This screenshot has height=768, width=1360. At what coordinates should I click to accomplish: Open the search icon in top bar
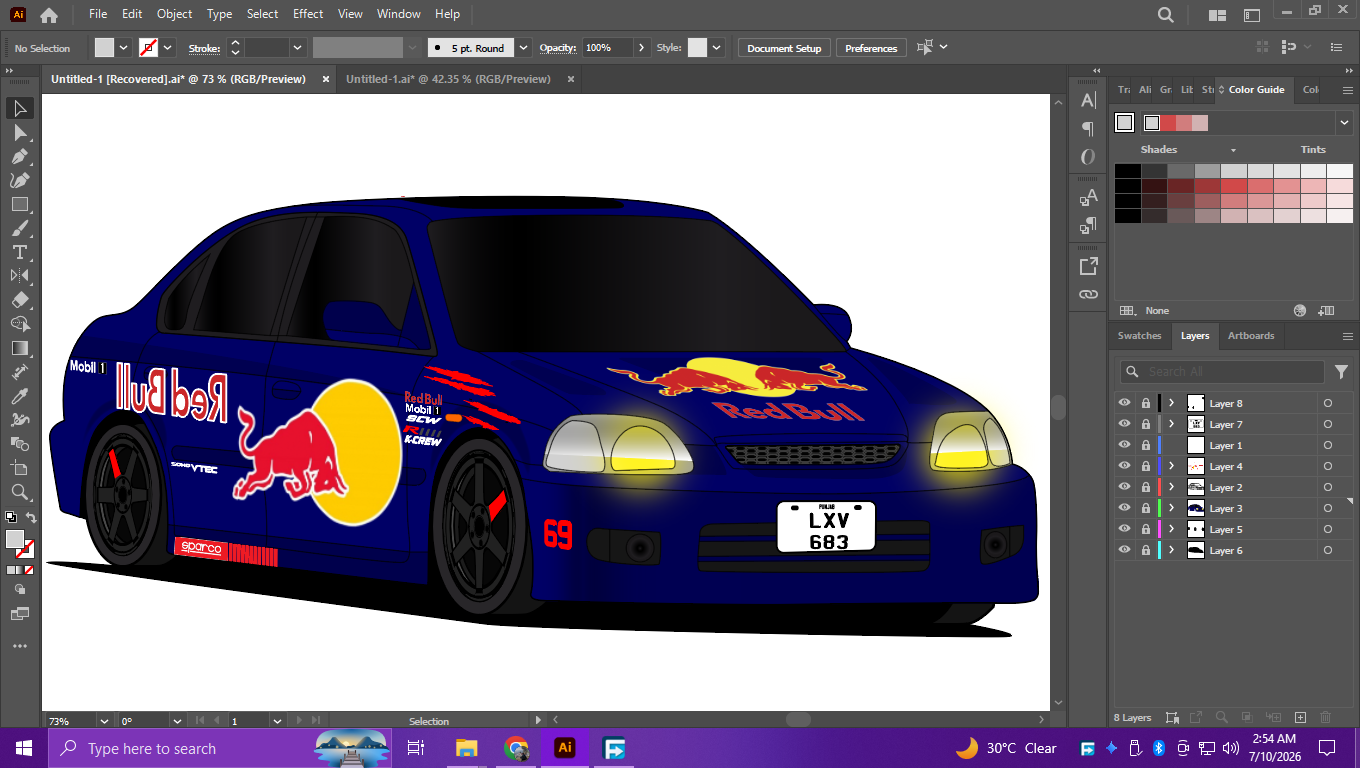coord(1166,15)
